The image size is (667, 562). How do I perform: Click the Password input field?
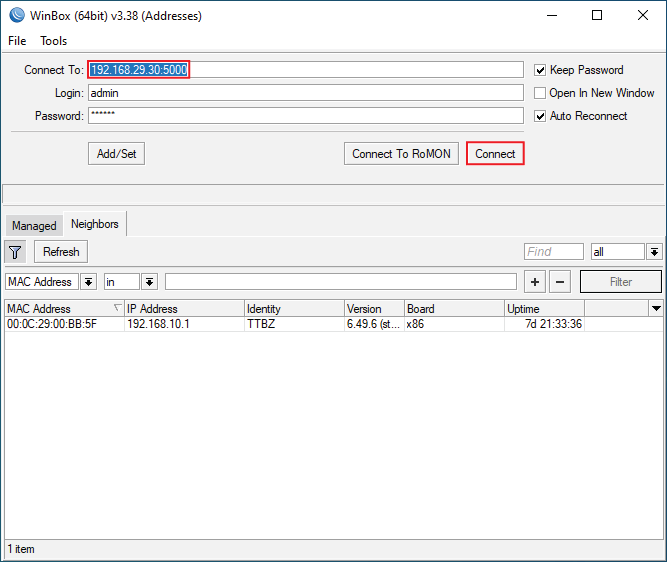306,116
